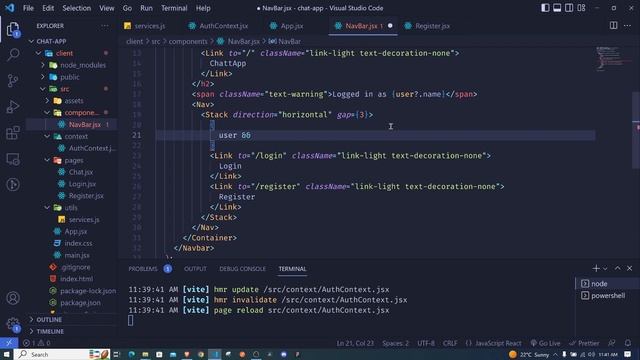
Task: Click Prettier in status bar
Action: (584, 343)
